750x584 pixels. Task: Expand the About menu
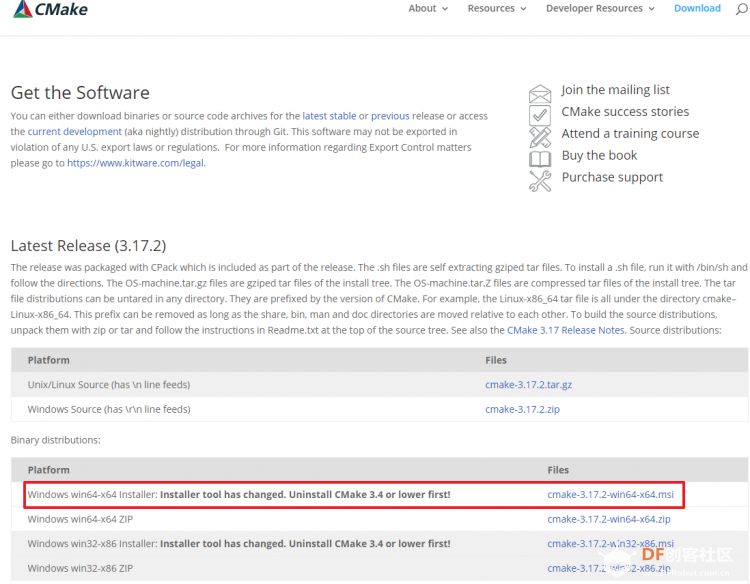point(428,8)
